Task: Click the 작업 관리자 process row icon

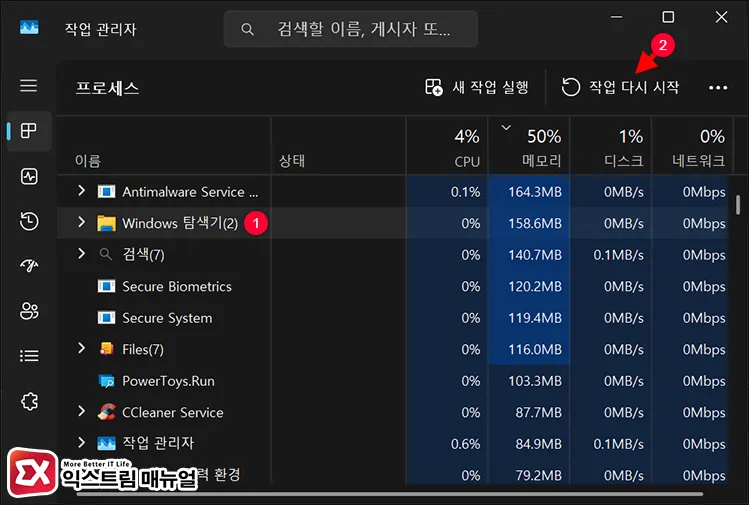Action: click(106, 443)
